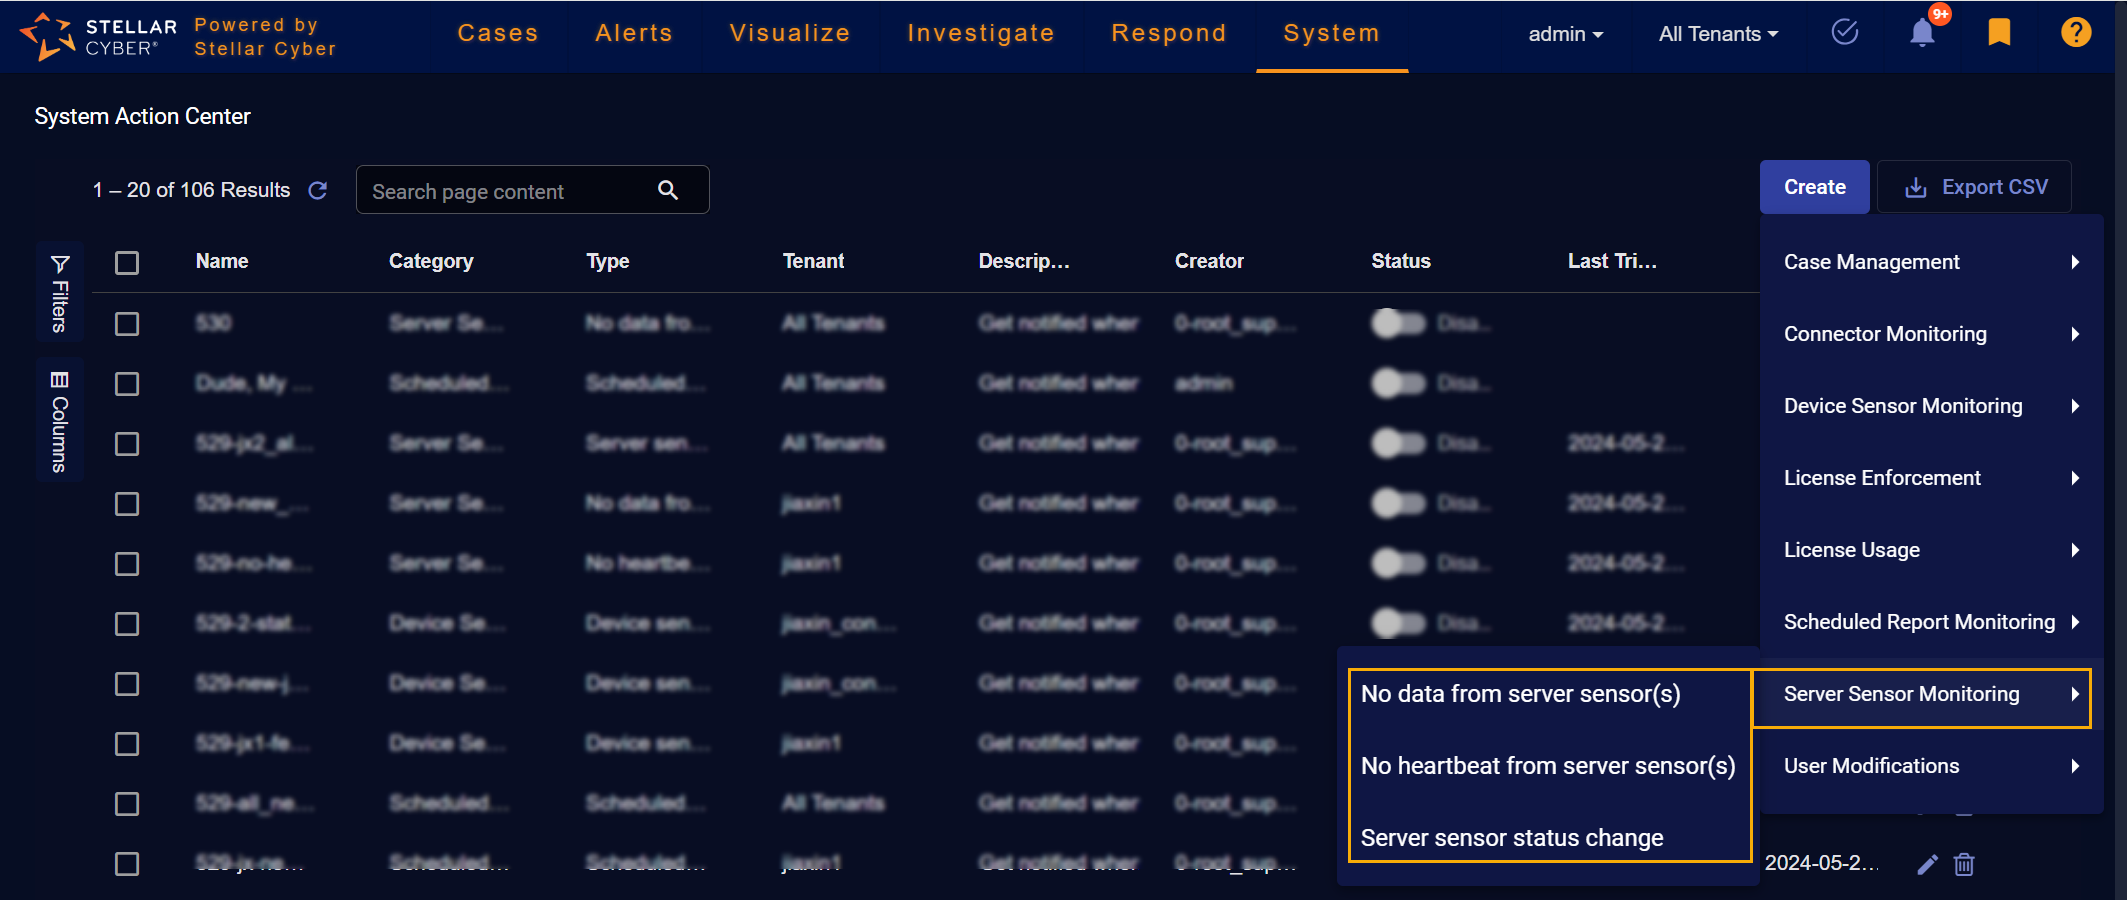Screen dimensions: 2127x900
Task: Open the admin user dropdown
Action: [x=1565, y=34]
